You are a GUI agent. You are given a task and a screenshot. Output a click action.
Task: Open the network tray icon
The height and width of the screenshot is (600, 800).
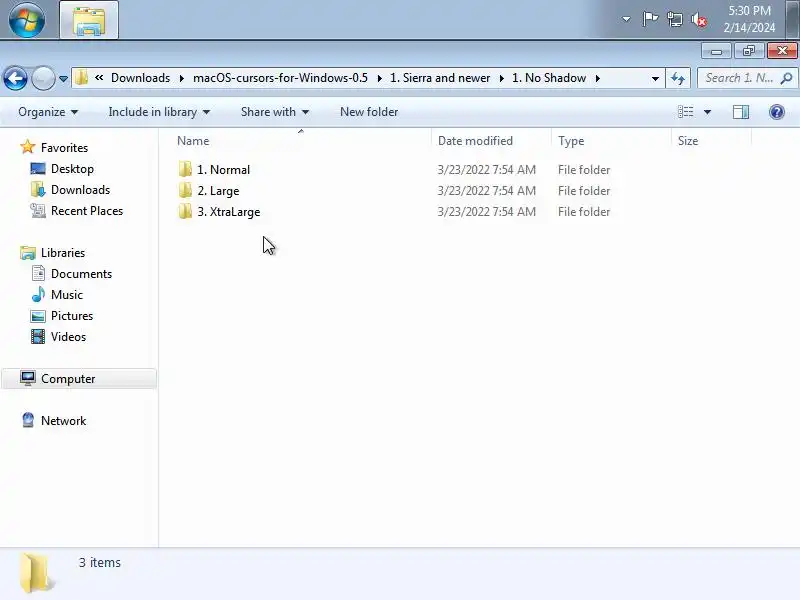(x=674, y=20)
